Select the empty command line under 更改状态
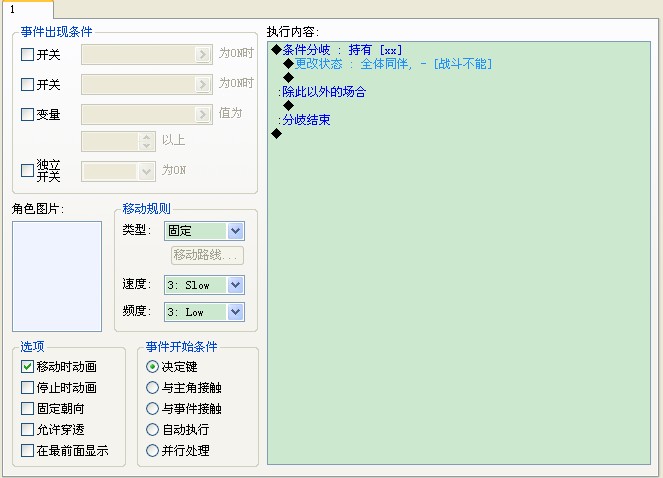The image size is (663, 478). pyautogui.click(x=288, y=78)
